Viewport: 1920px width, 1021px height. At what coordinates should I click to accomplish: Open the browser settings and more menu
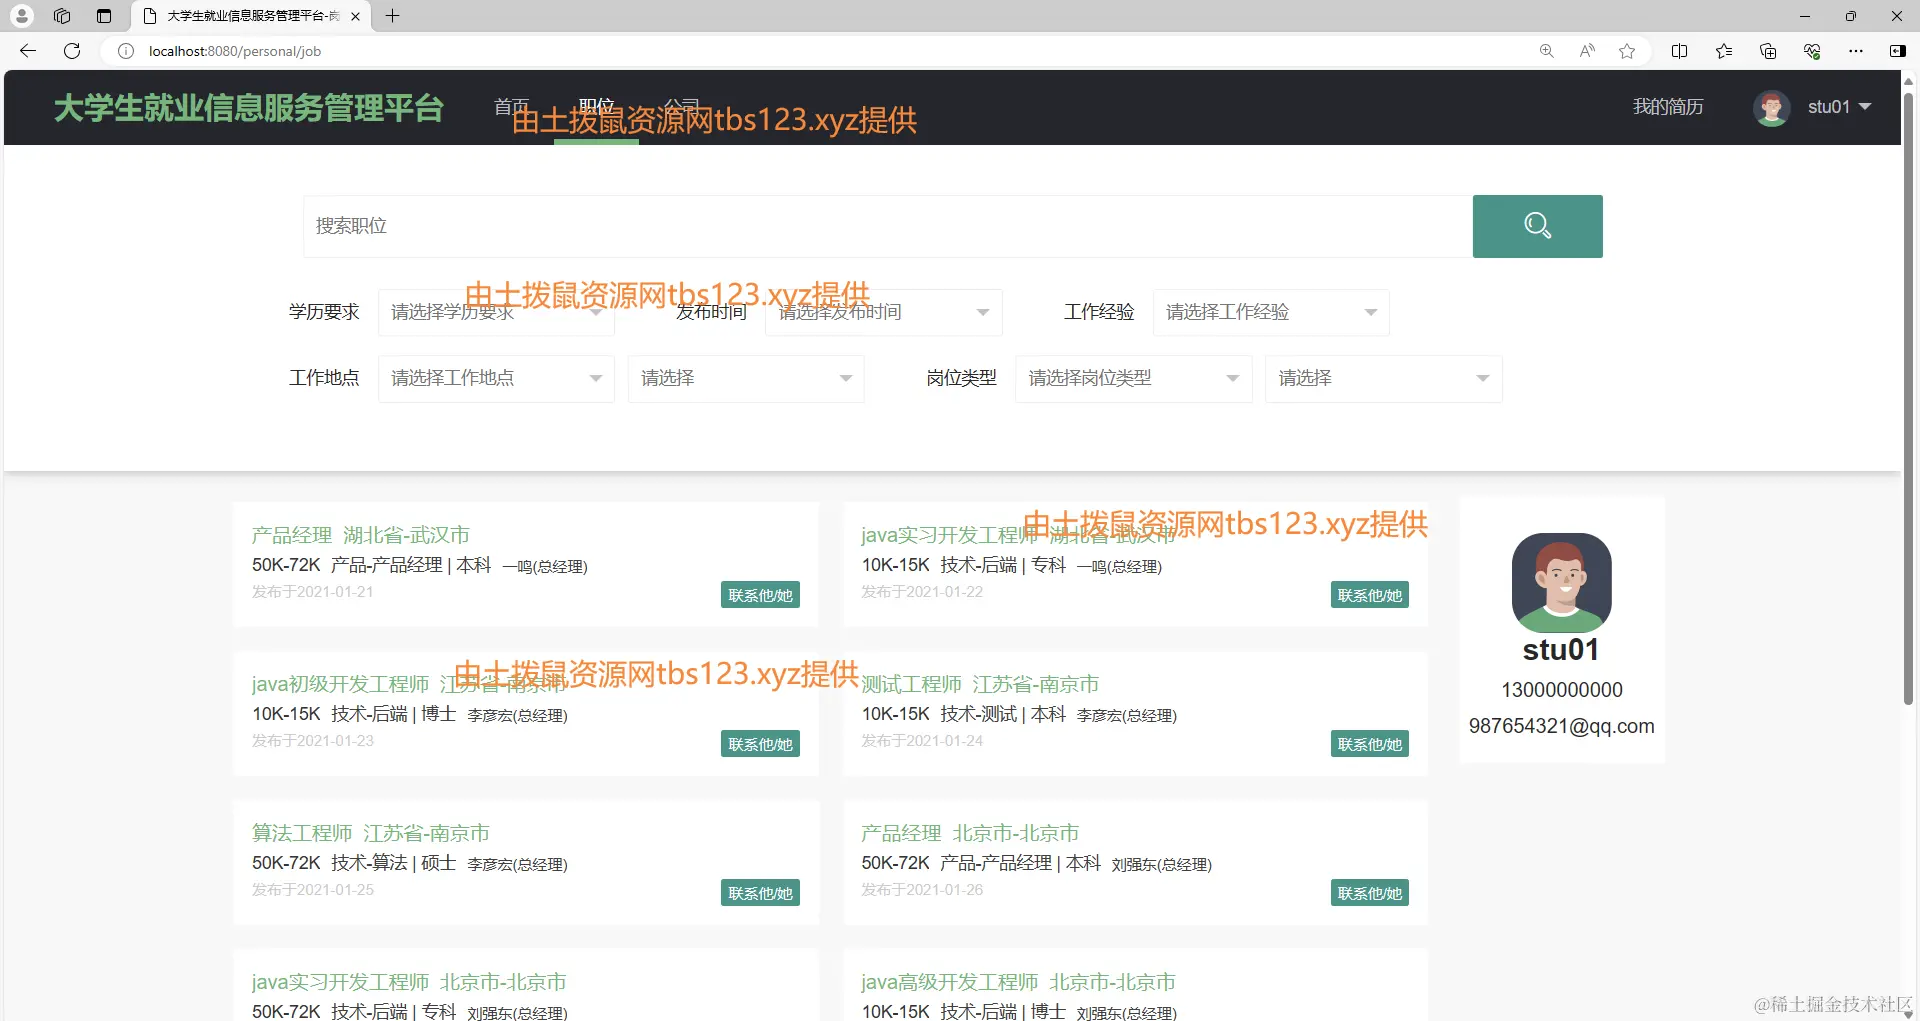pos(1856,51)
